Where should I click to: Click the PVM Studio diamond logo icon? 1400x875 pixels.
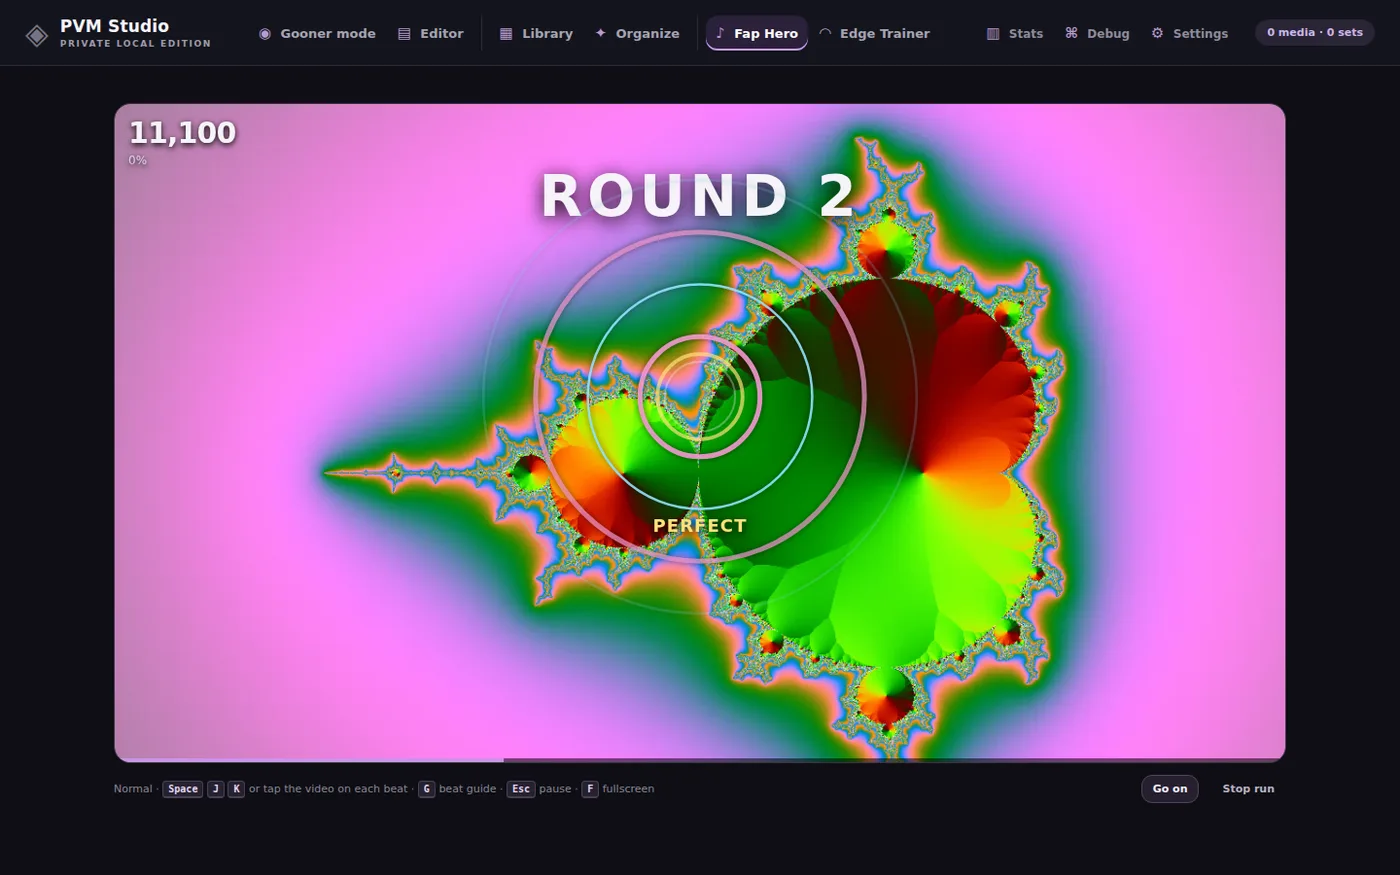coord(37,36)
